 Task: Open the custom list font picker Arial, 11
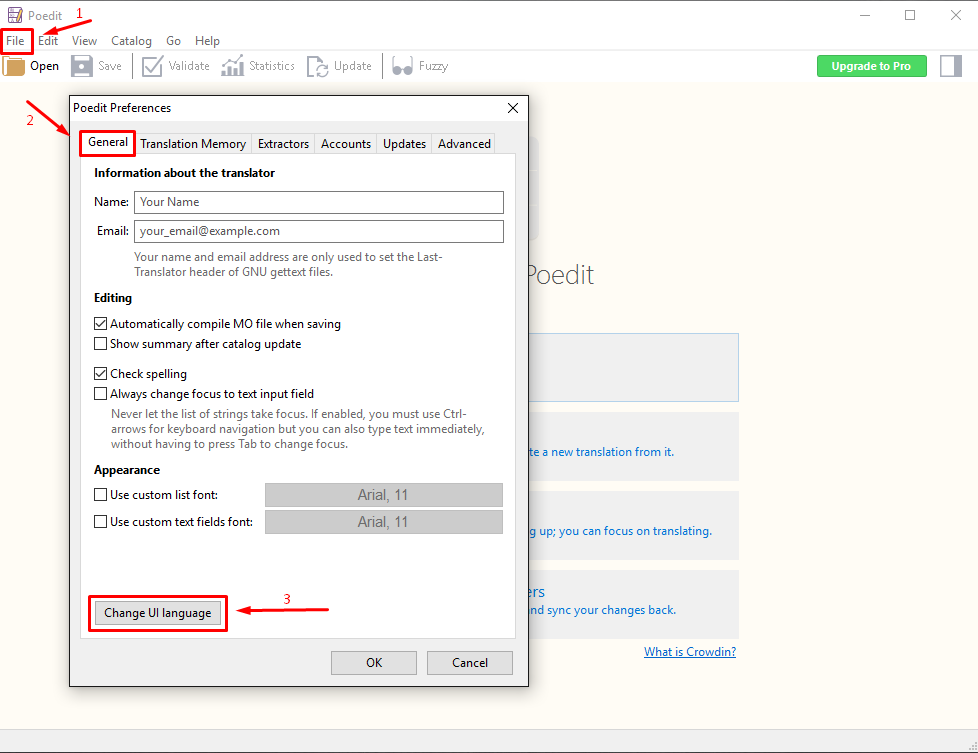point(384,495)
